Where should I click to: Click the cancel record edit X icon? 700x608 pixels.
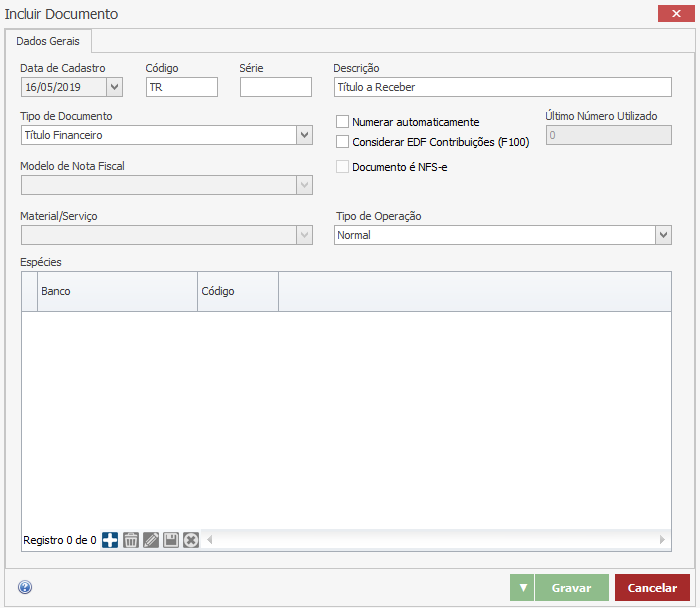tap(191, 540)
